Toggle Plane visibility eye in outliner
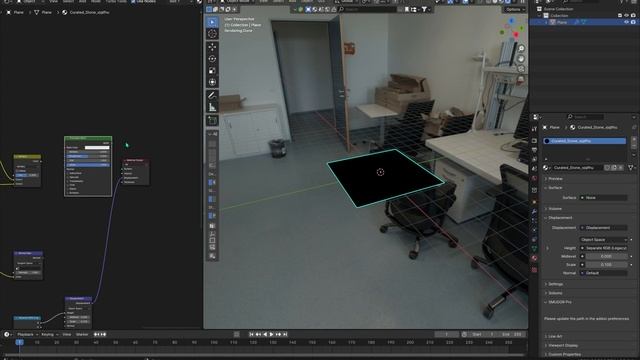The height and width of the screenshot is (360, 640). [627, 22]
